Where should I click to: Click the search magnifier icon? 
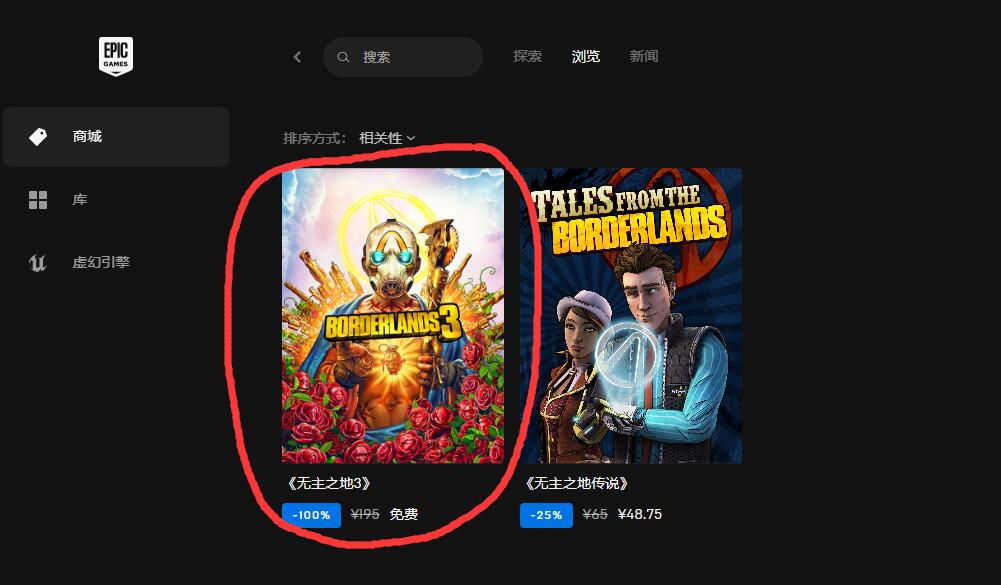343,57
